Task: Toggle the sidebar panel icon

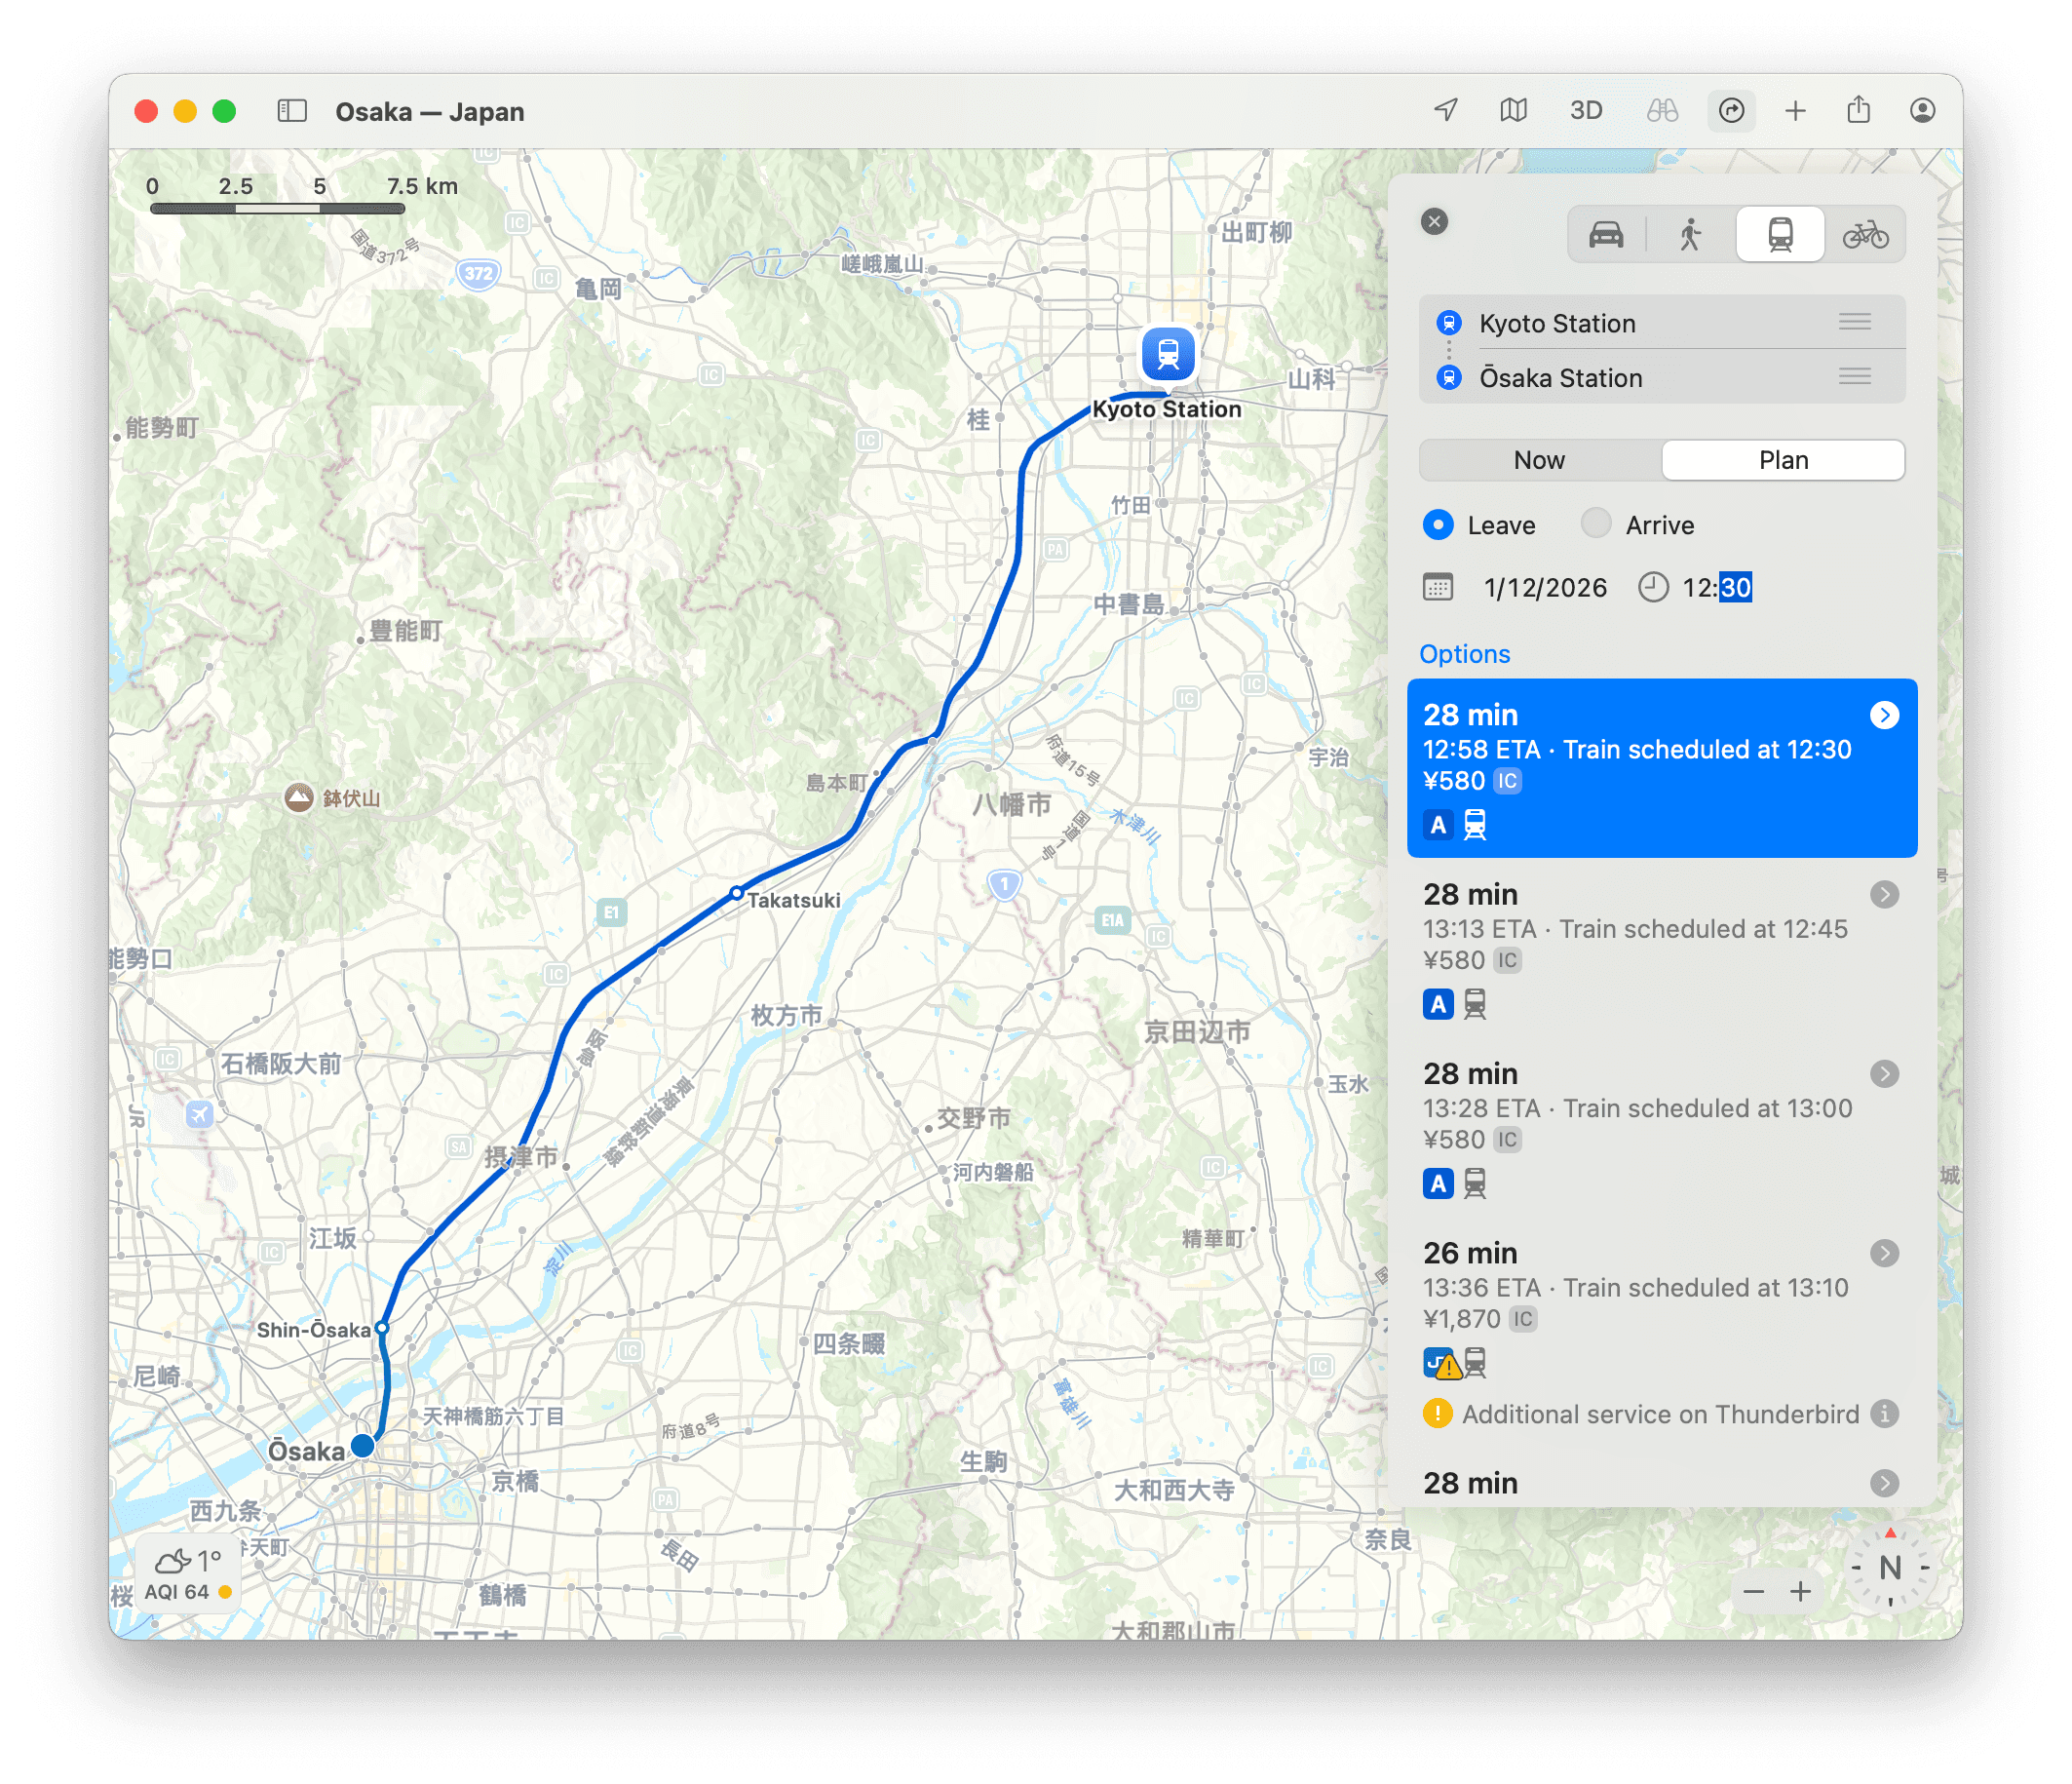Action: click(291, 111)
